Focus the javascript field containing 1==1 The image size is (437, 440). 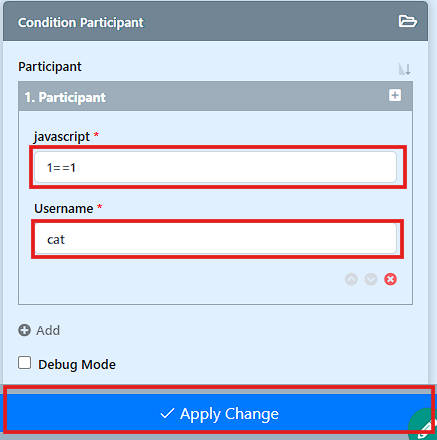[x=216, y=167]
